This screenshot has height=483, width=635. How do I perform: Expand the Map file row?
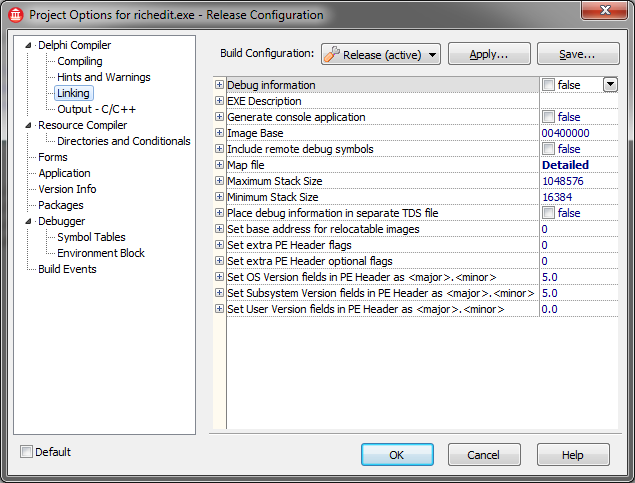coord(219,164)
